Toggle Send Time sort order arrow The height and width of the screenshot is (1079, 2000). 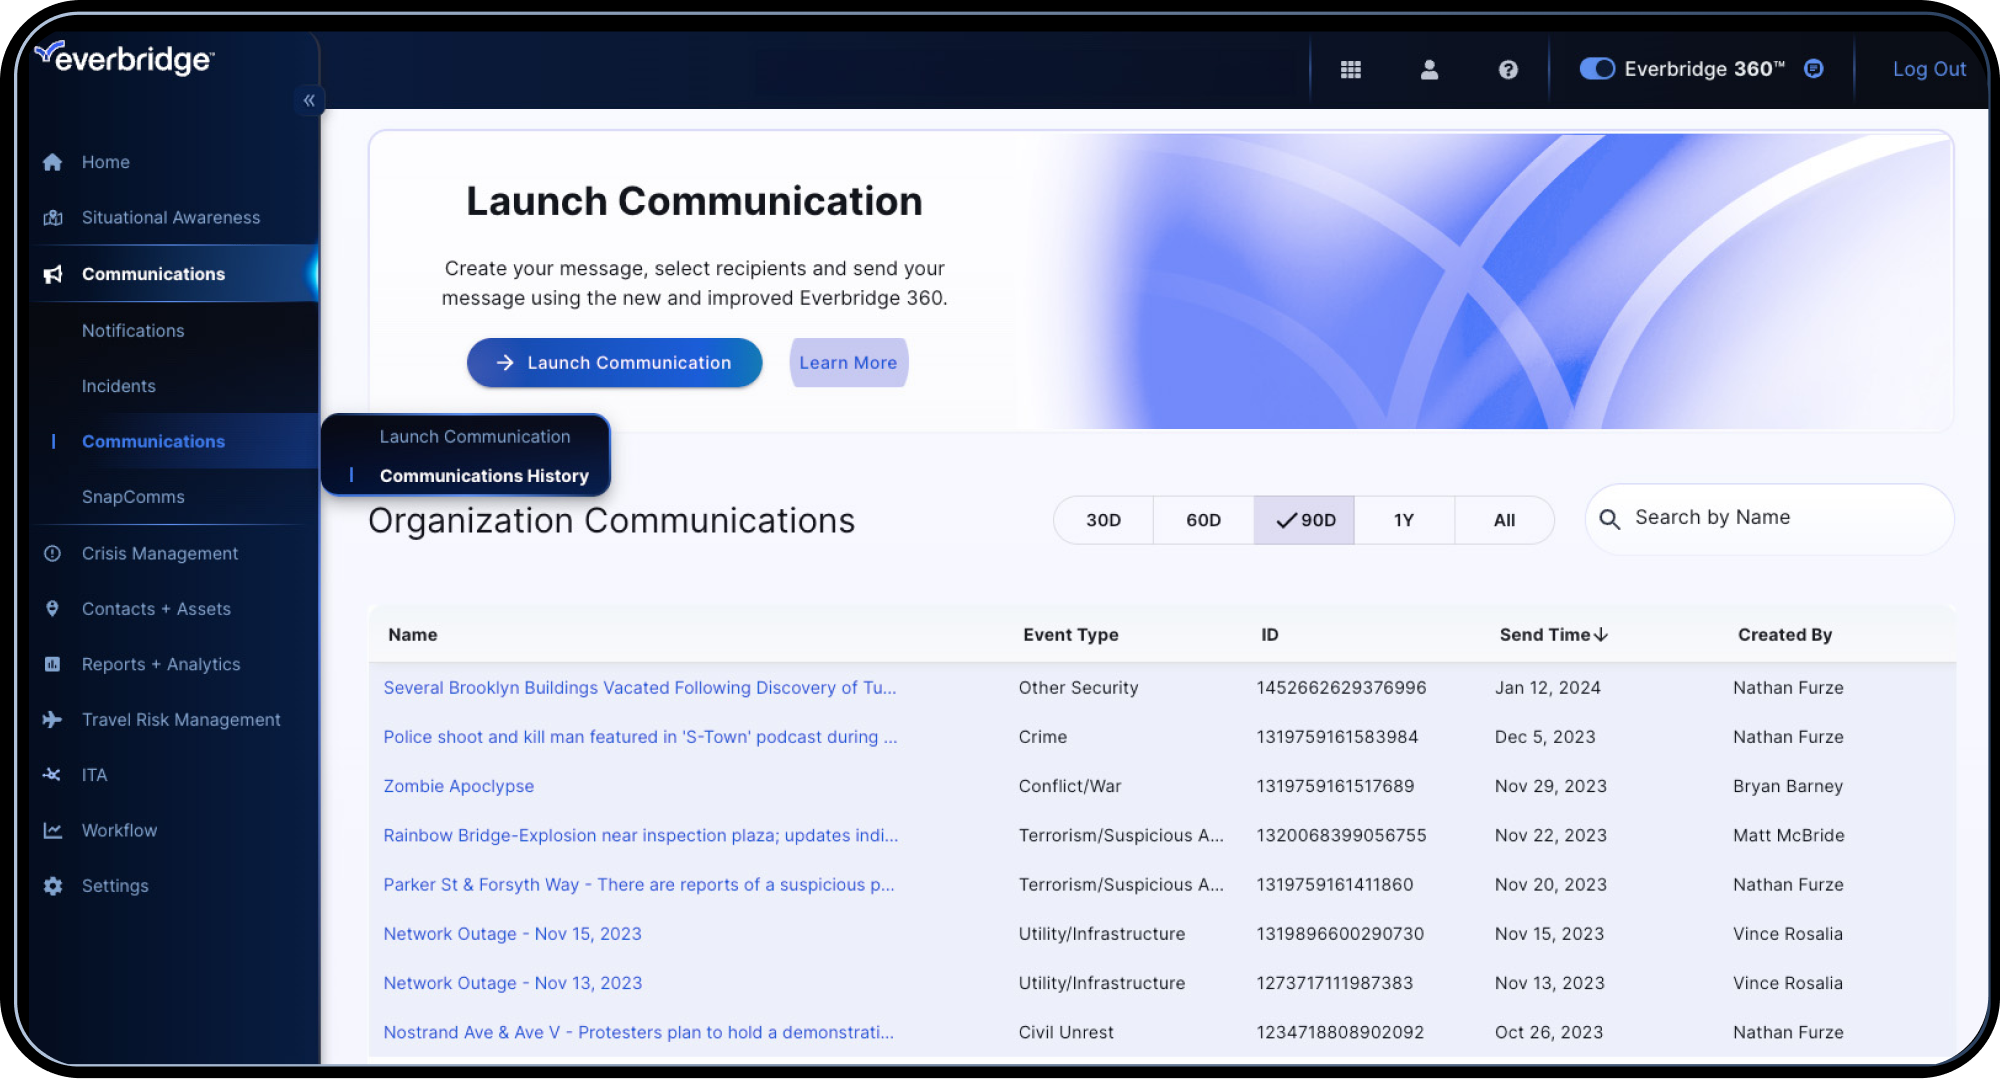pyautogui.click(x=1603, y=634)
